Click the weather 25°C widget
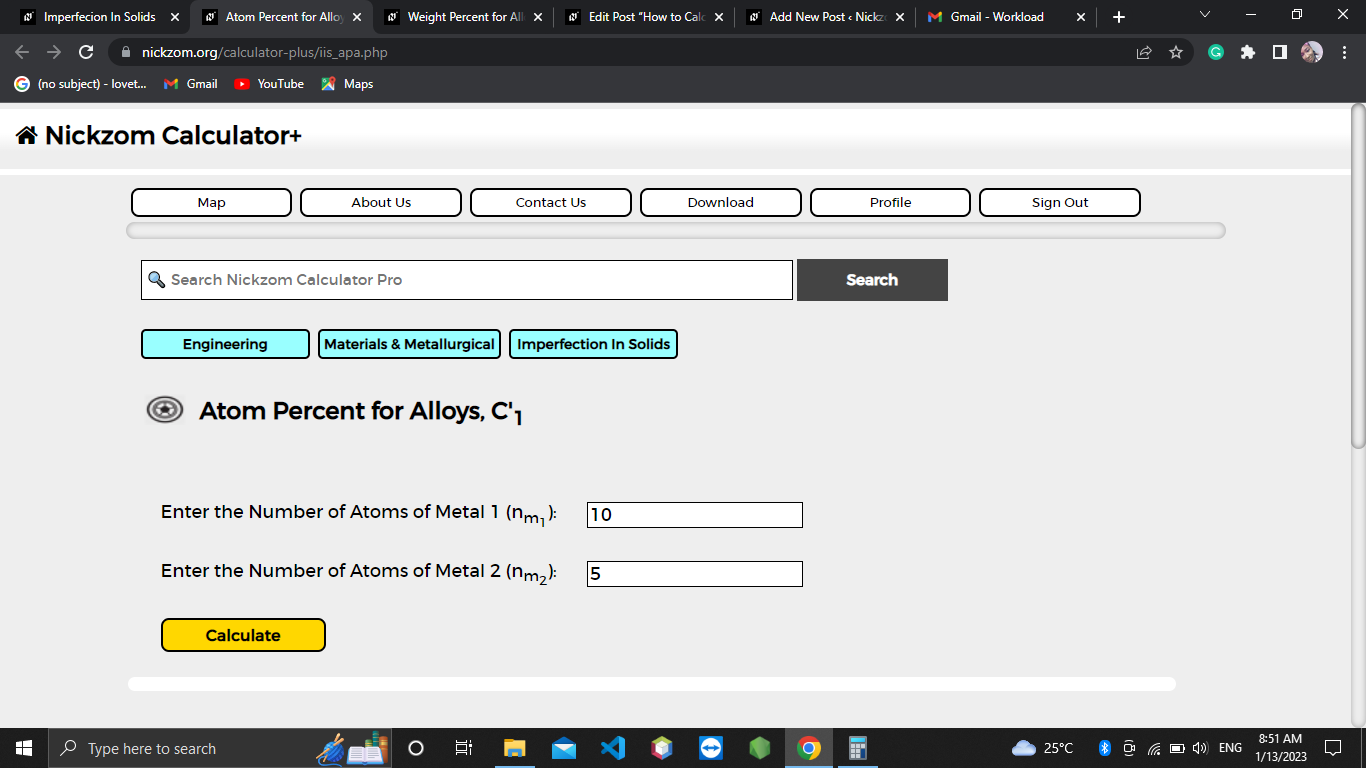1366x768 pixels. pos(1043,748)
